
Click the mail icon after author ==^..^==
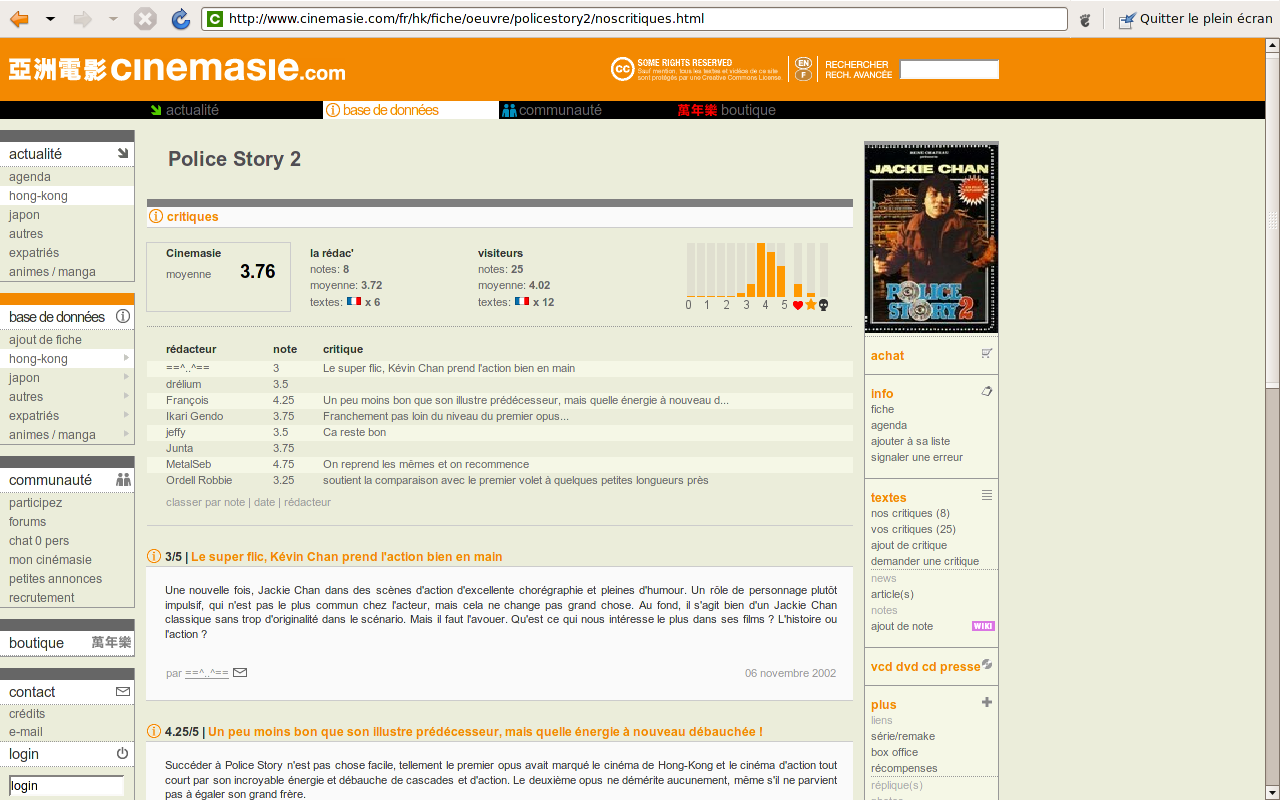point(240,673)
